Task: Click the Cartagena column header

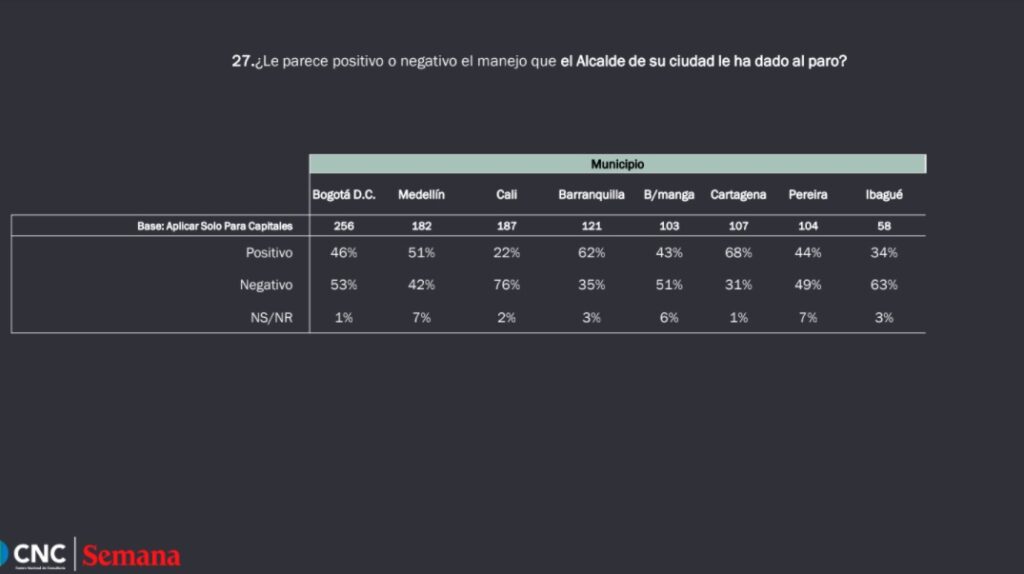Action: point(738,195)
